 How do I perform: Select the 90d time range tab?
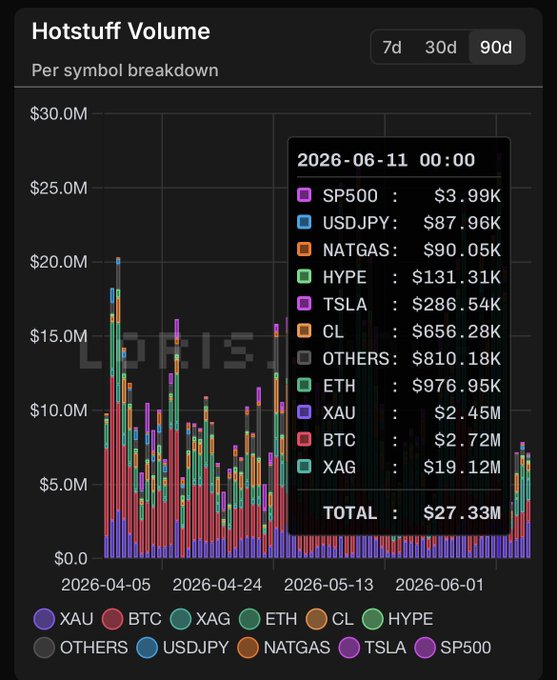tap(496, 47)
